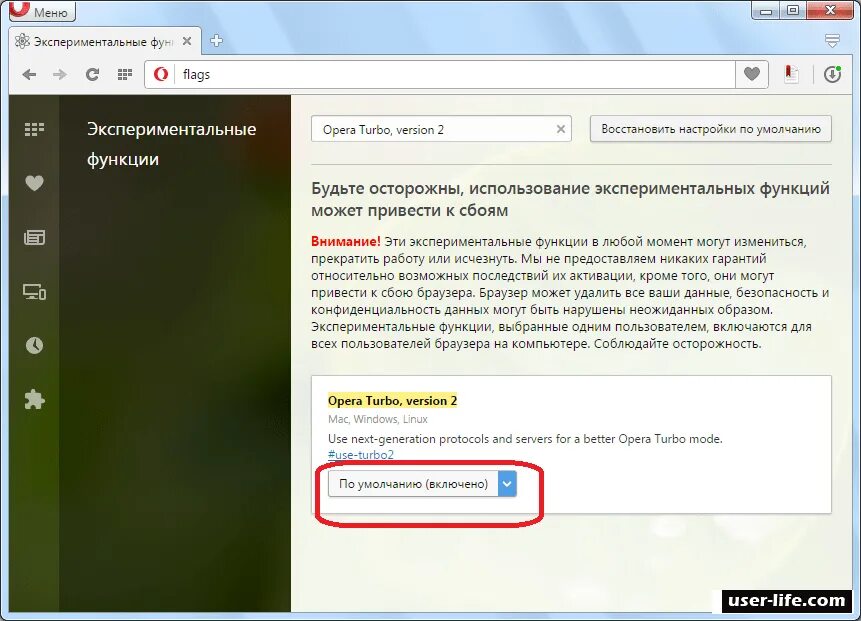Open the tab menu icon at top right

tap(832, 41)
